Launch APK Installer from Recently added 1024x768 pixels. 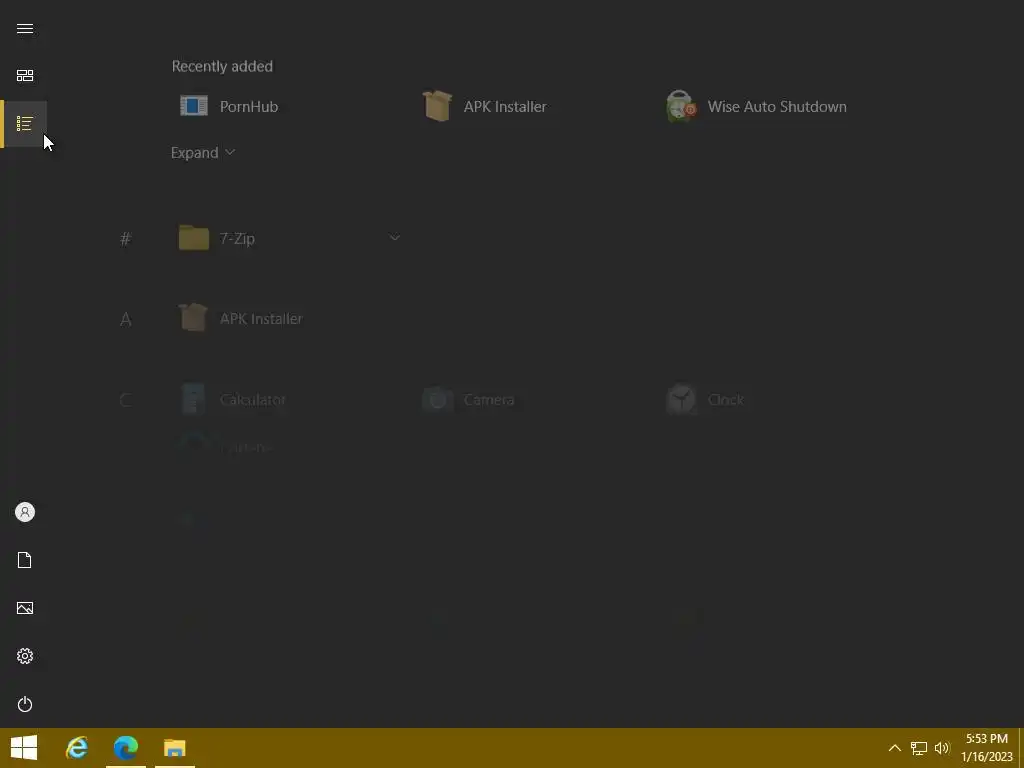pyautogui.click(x=485, y=106)
